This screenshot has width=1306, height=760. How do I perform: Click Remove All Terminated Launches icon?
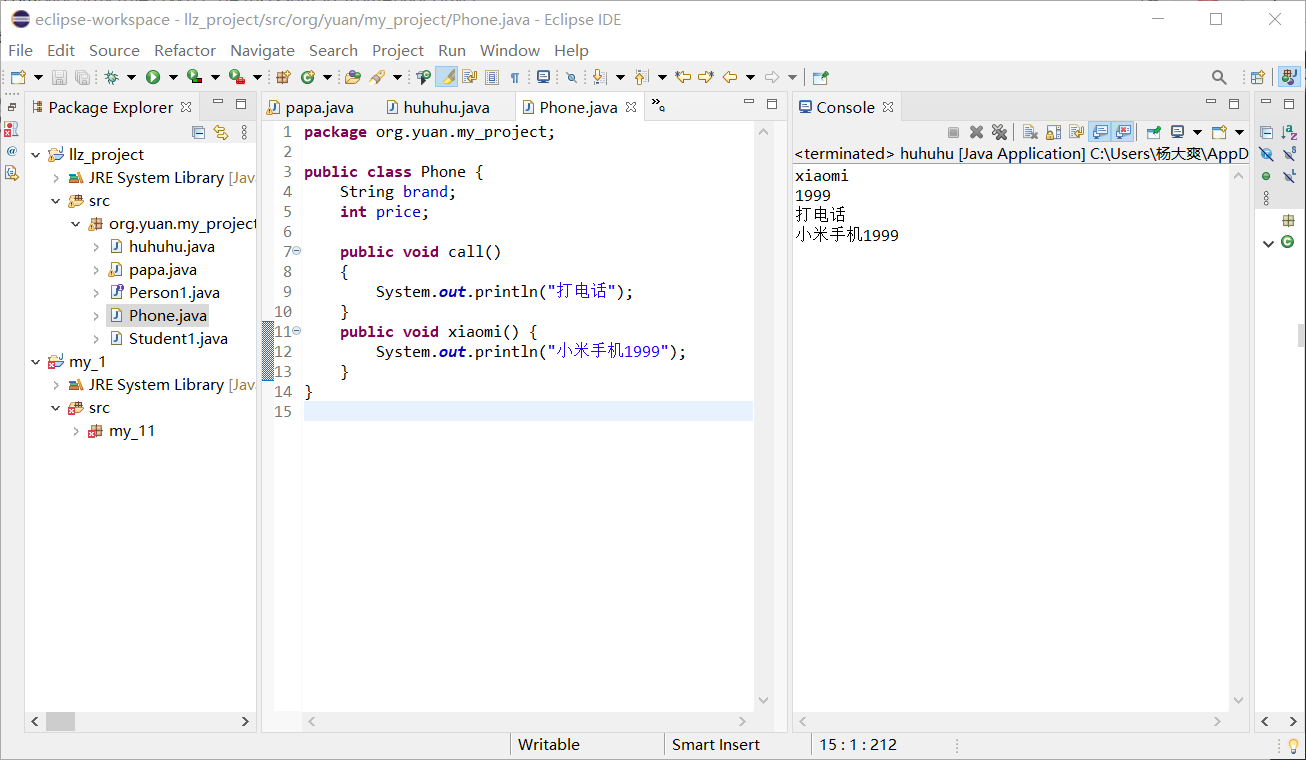pyautogui.click(x=998, y=132)
